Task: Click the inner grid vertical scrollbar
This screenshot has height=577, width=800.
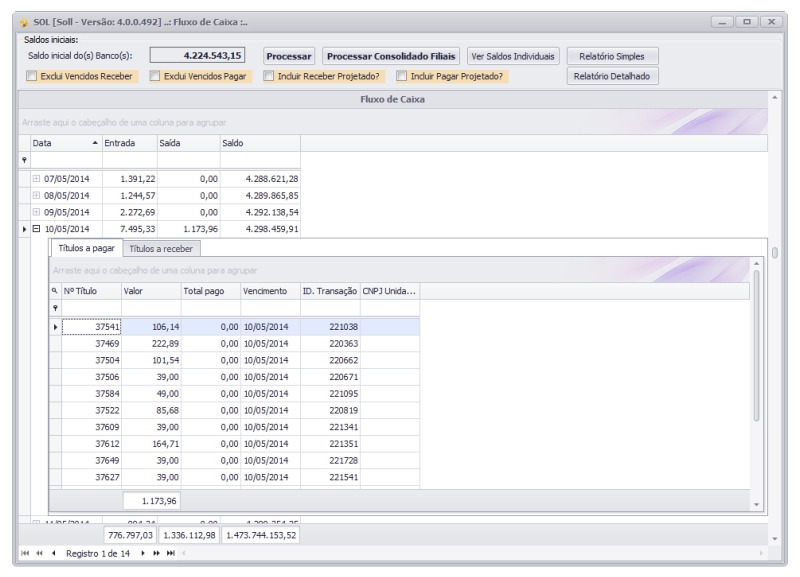Action: tap(756, 350)
